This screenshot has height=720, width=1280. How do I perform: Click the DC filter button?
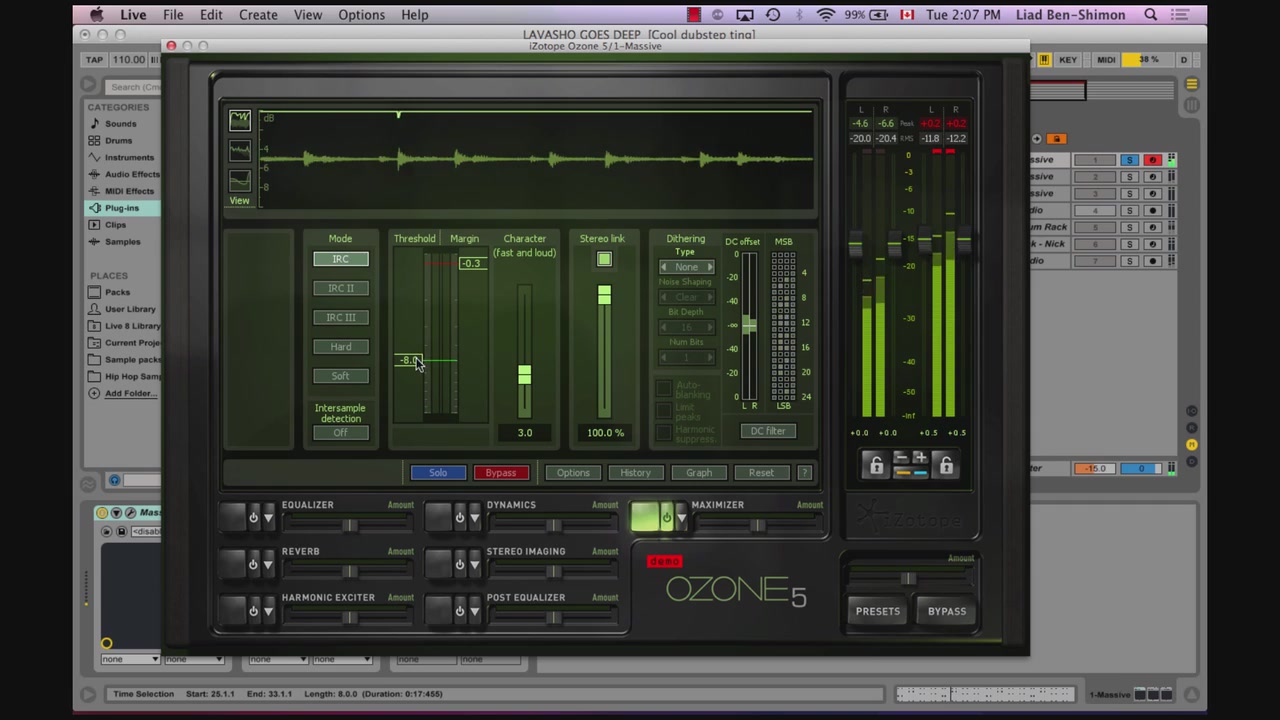768,431
